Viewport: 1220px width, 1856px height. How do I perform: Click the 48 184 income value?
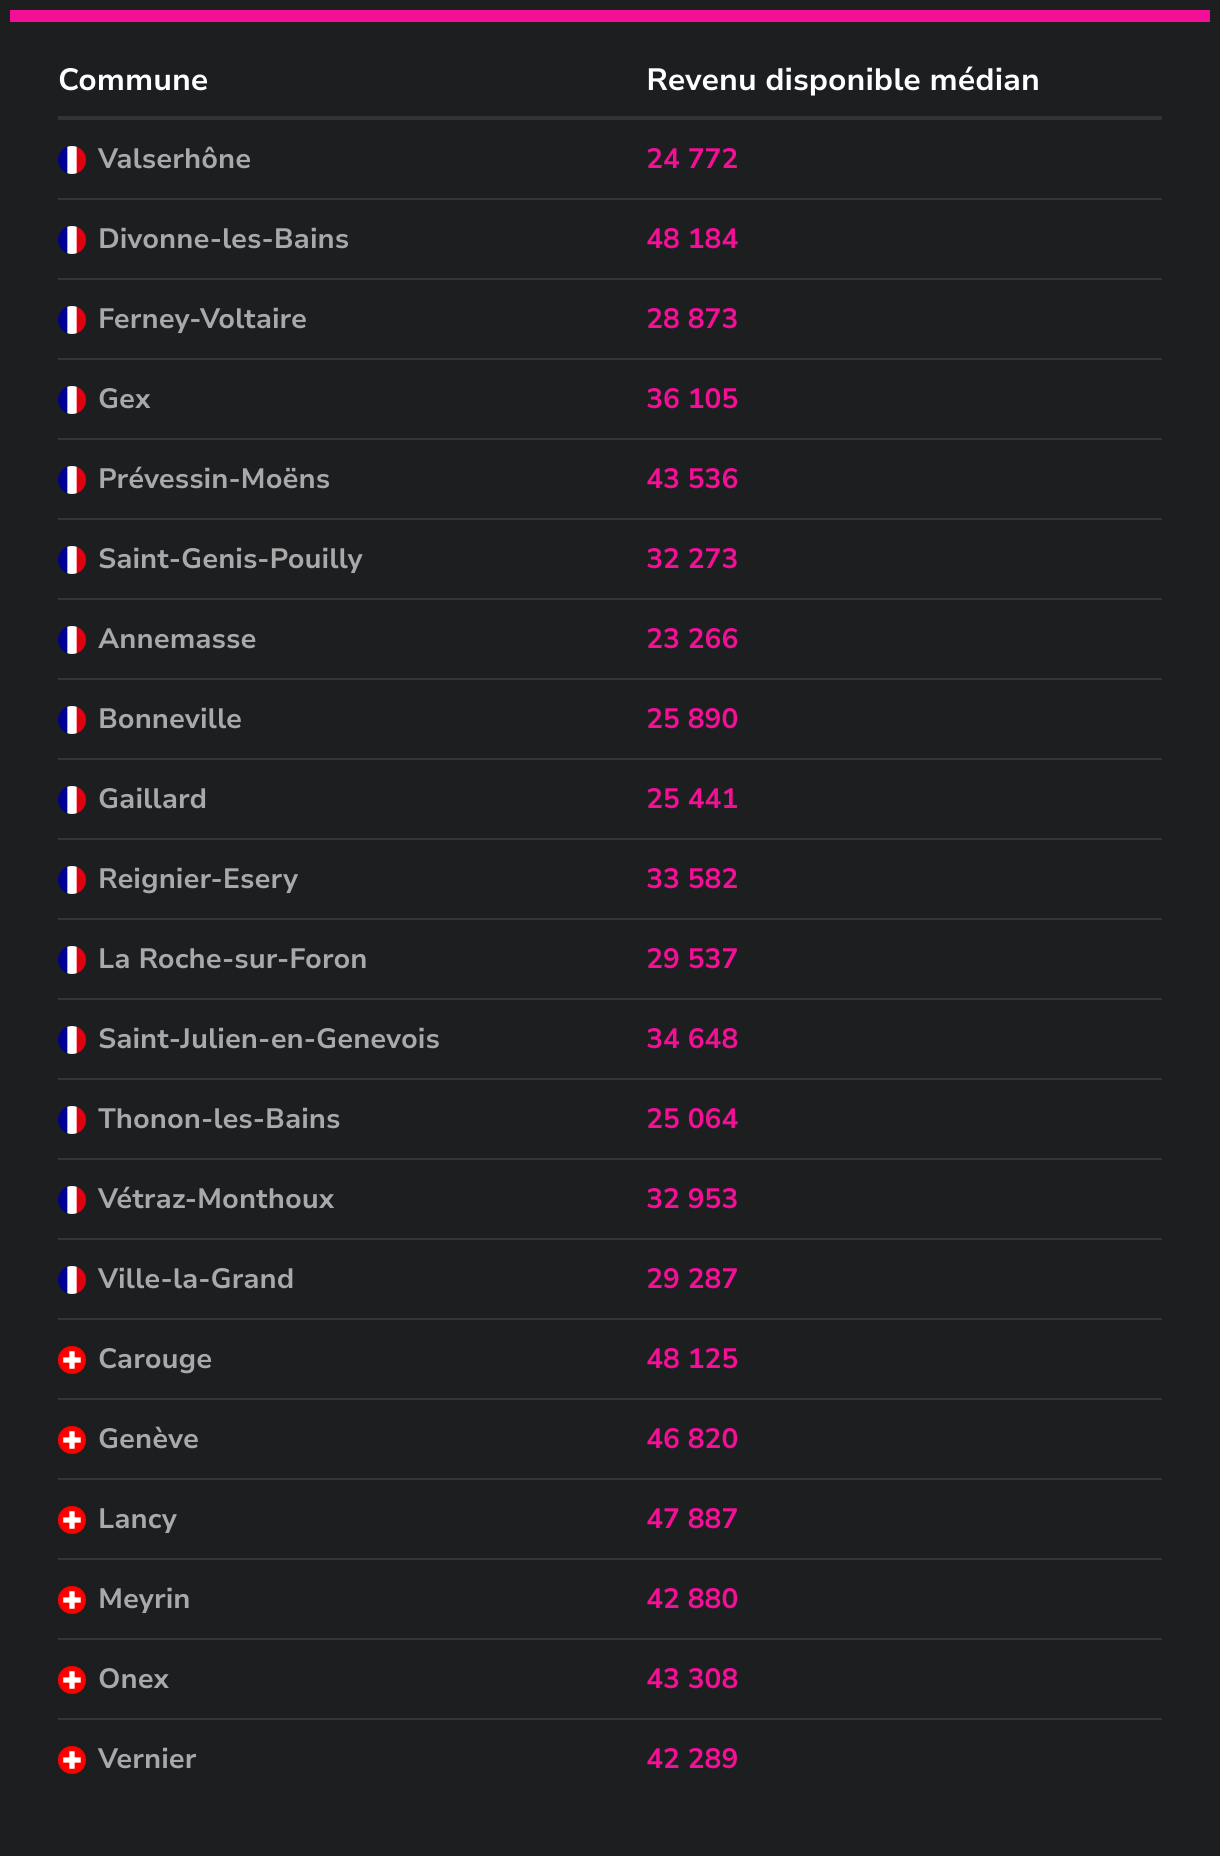pyautogui.click(x=692, y=239)
